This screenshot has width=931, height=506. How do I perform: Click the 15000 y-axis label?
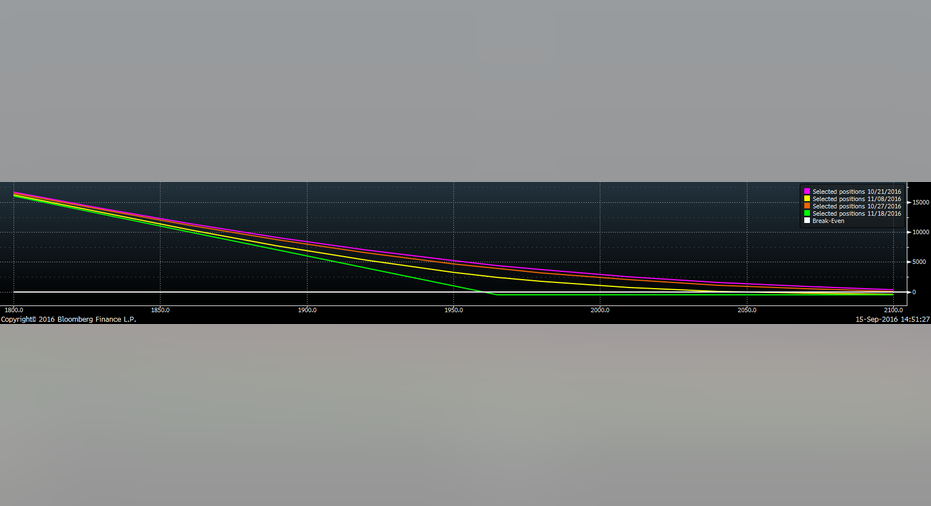[x=921, y=202]
